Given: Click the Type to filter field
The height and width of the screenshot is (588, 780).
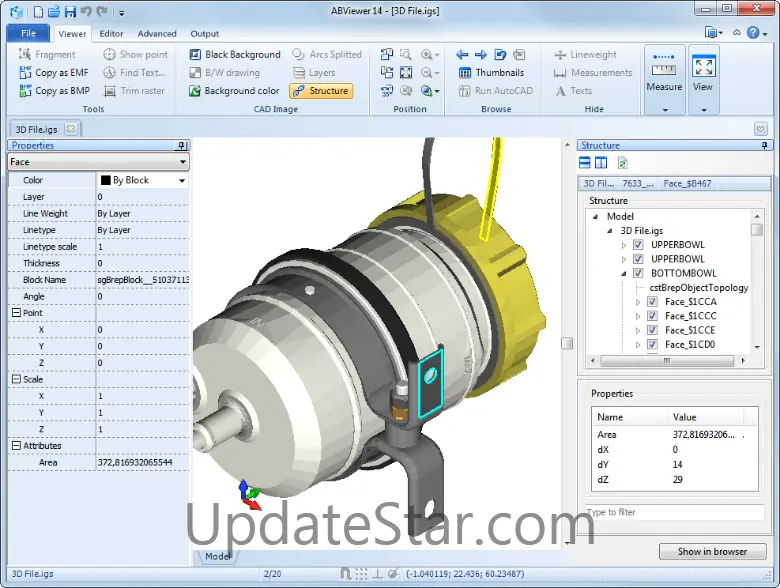Looking at the screenshot, I should (675, 512).
